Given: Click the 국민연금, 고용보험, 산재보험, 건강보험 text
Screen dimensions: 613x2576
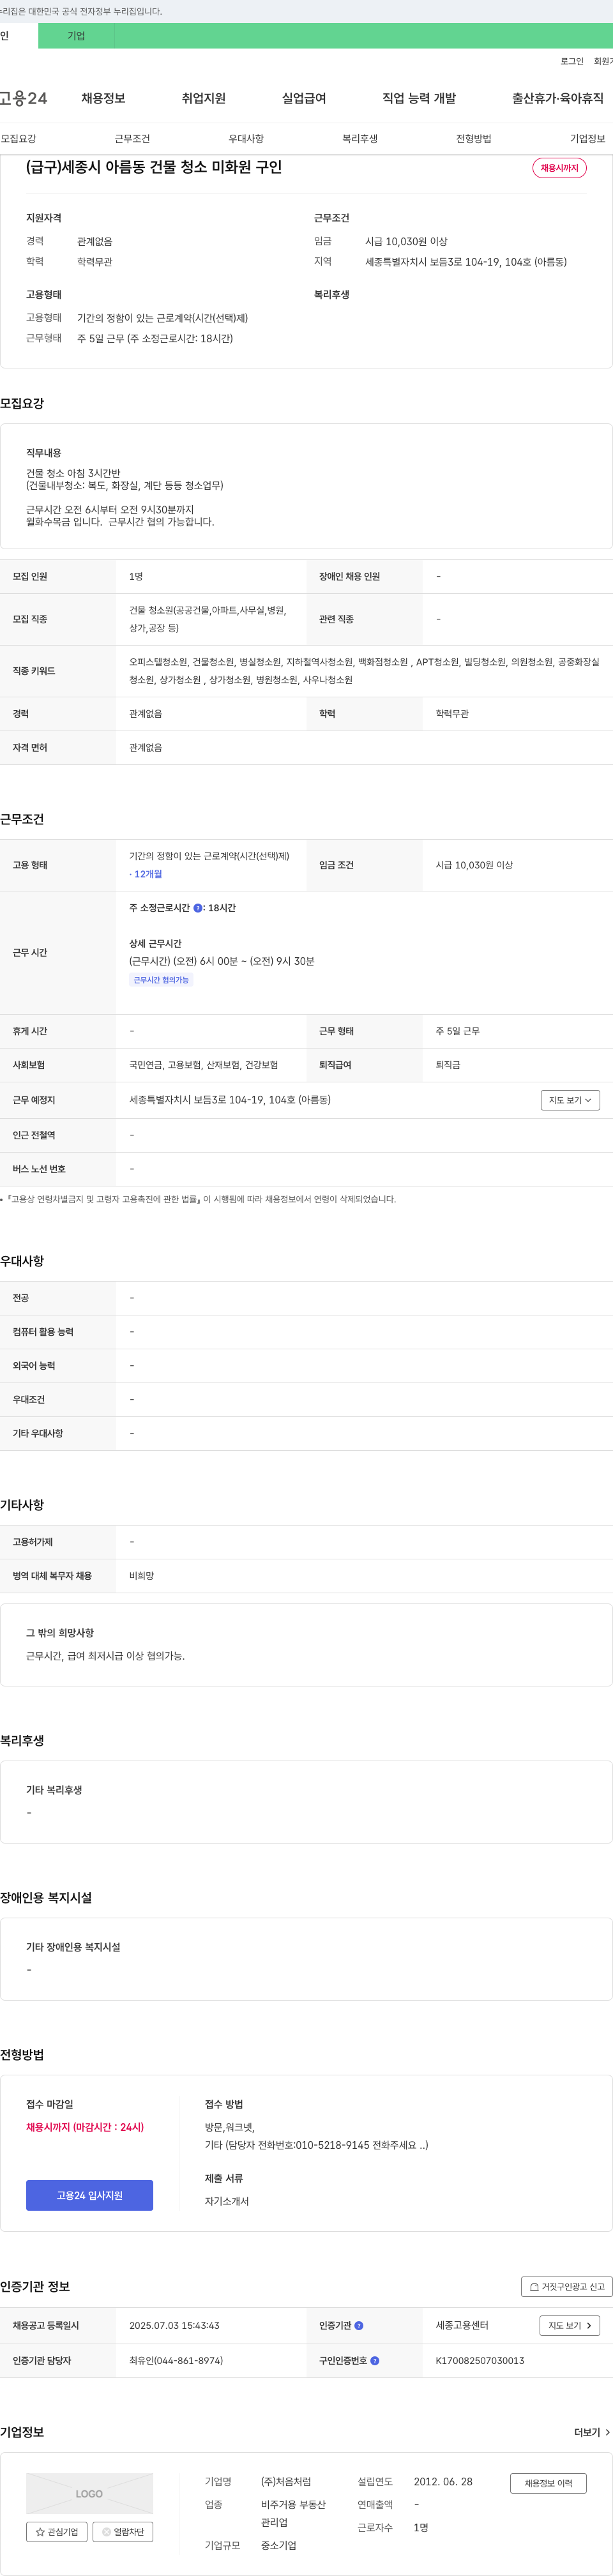Looking at the screenshot, I should 204,1065.
